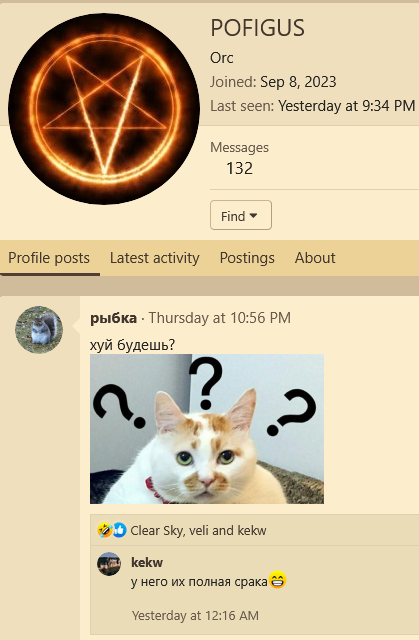This screenshot has height=640, width=419.
Task: Switch to the Latest activity tab
Action: (155, 258)
